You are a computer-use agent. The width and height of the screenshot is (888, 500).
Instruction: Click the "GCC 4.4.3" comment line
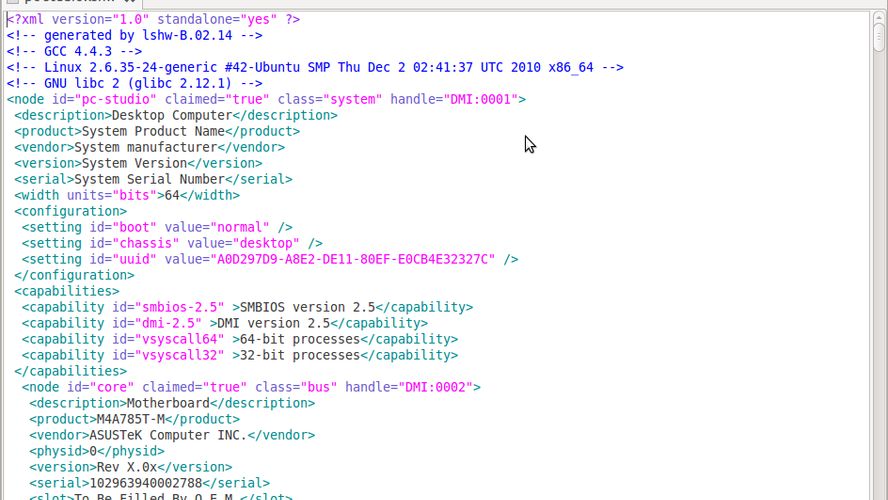[x=74, y=51]
